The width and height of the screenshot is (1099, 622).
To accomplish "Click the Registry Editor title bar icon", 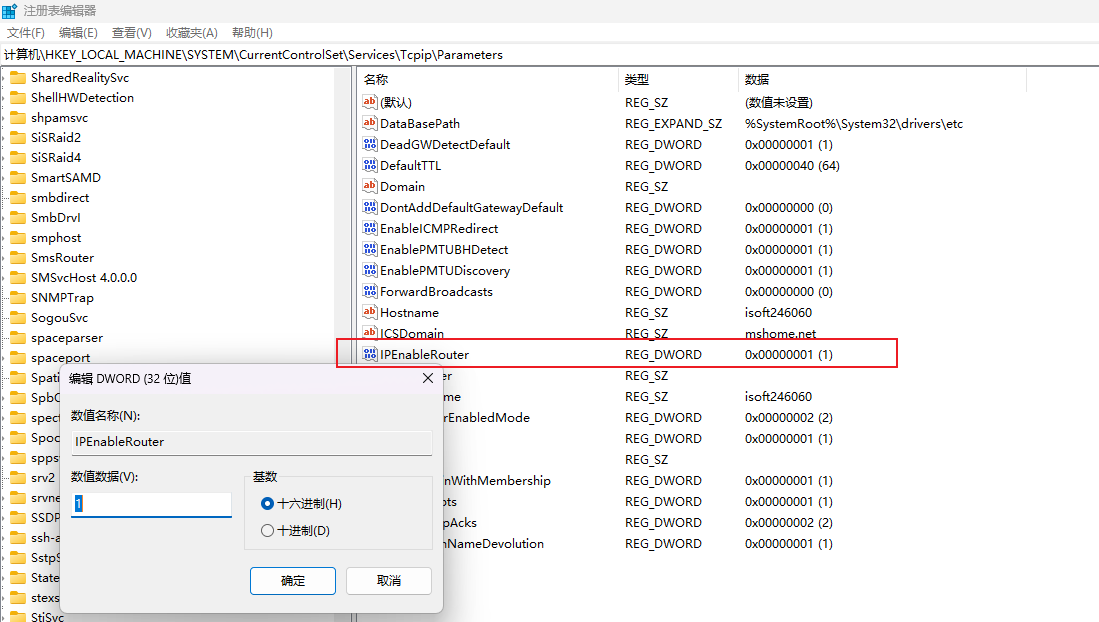I will click(9, 10).
